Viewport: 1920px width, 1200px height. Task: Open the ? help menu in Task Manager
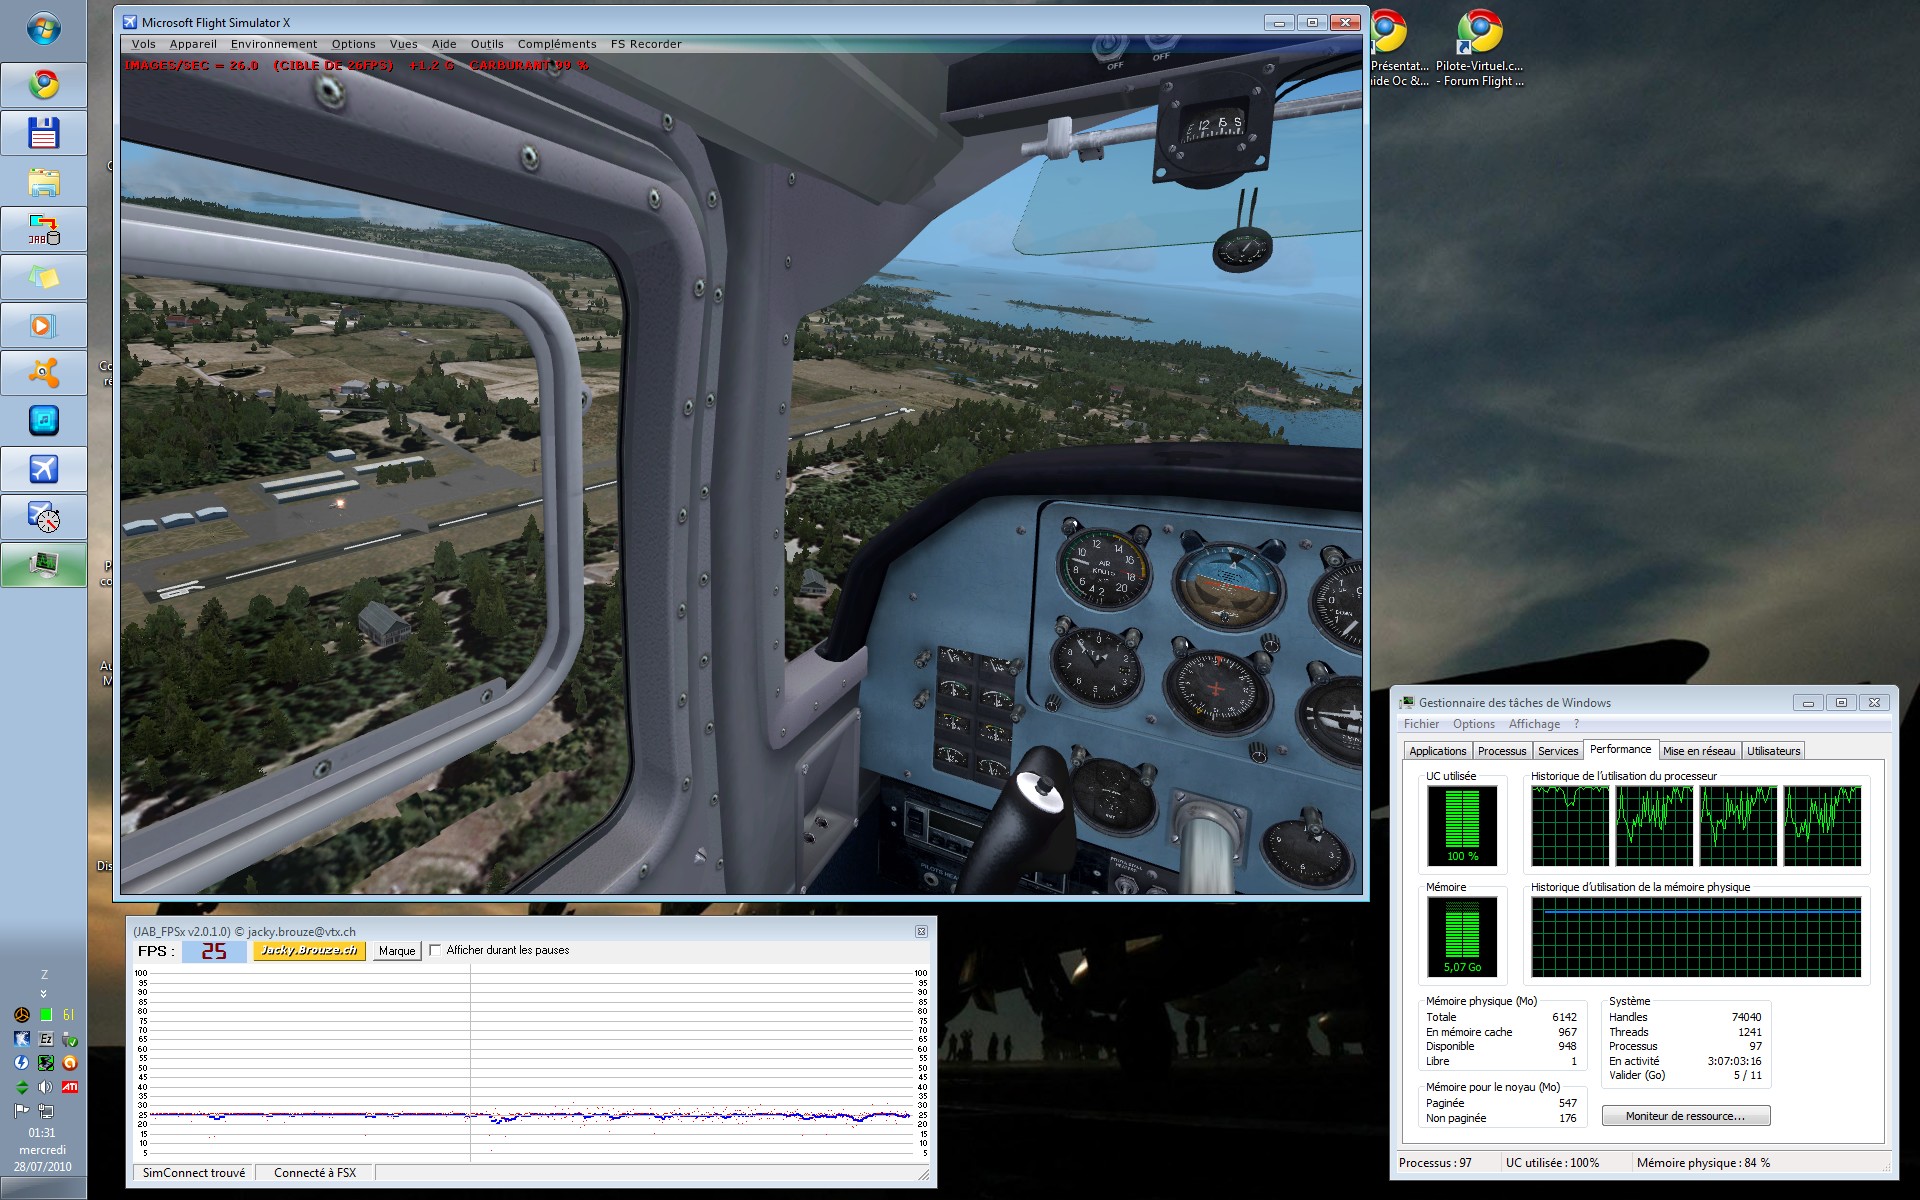coord(1577,724)
